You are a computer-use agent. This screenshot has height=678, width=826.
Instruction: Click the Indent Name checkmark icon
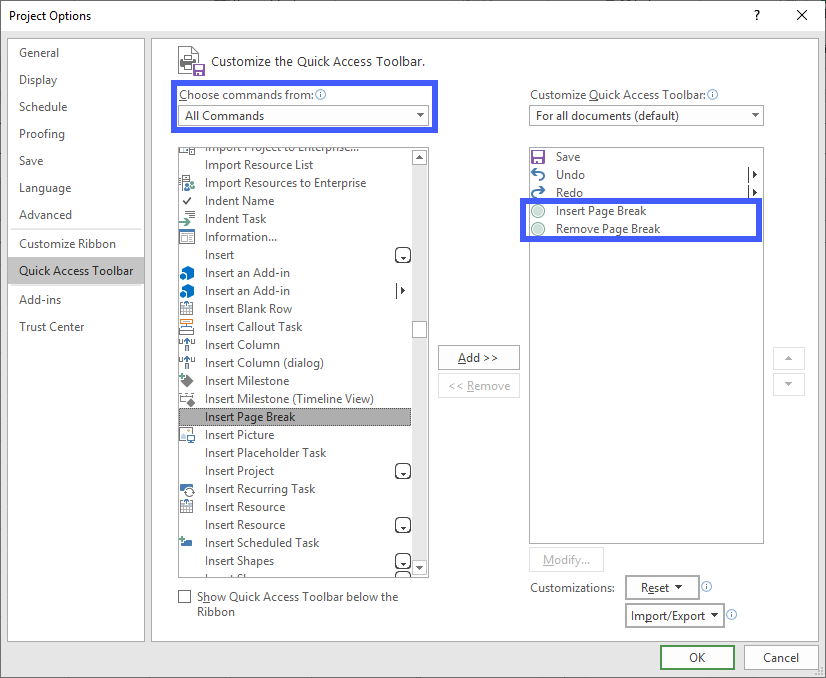(187, 201)
